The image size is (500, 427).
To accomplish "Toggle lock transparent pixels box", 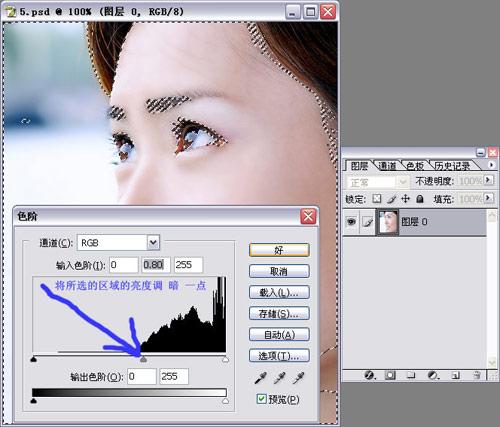I will pos(377,199).
